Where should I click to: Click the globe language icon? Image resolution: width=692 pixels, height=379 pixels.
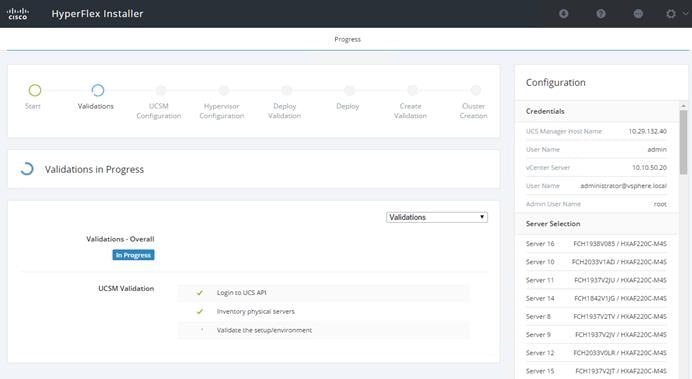click(x=638, y=14)
